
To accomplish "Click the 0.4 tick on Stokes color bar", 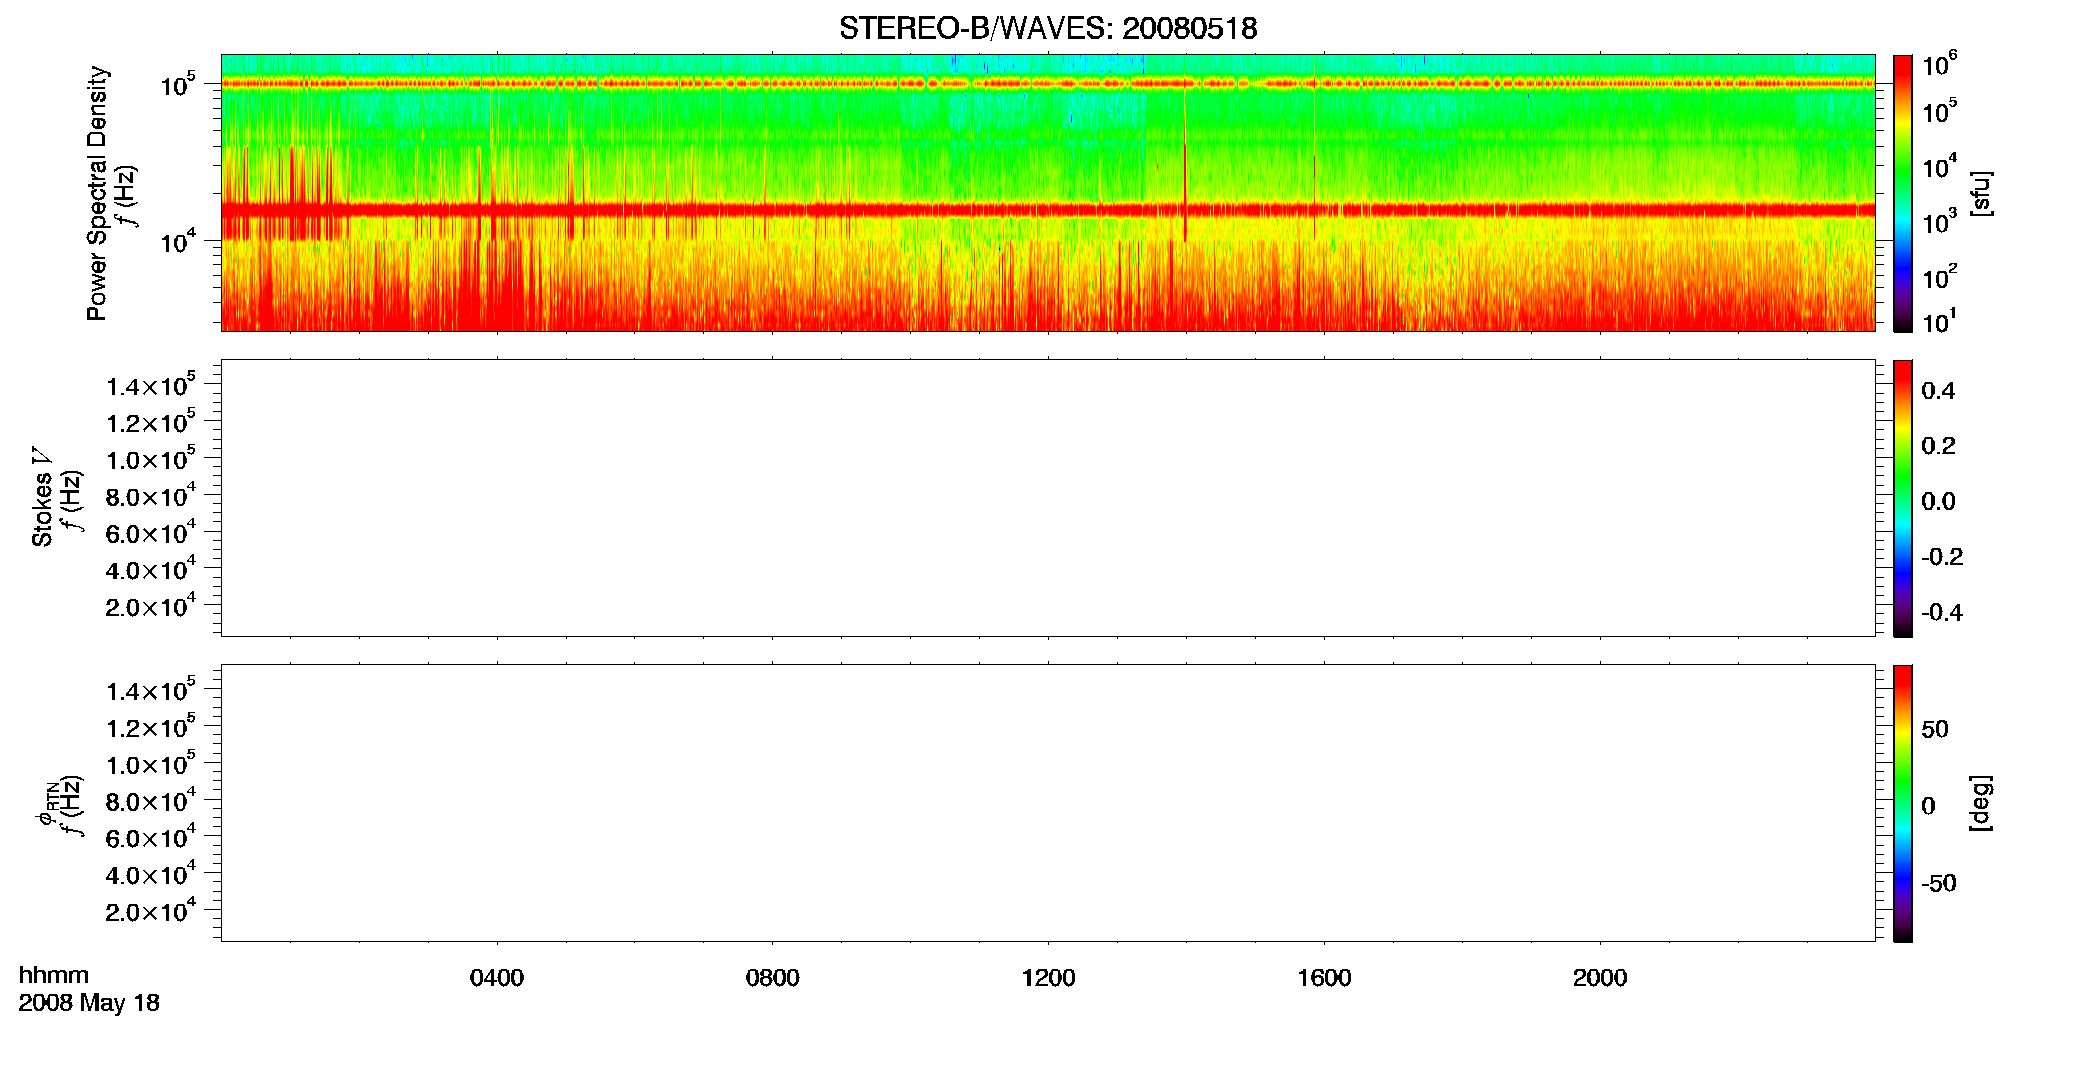I will (1938, 391).
